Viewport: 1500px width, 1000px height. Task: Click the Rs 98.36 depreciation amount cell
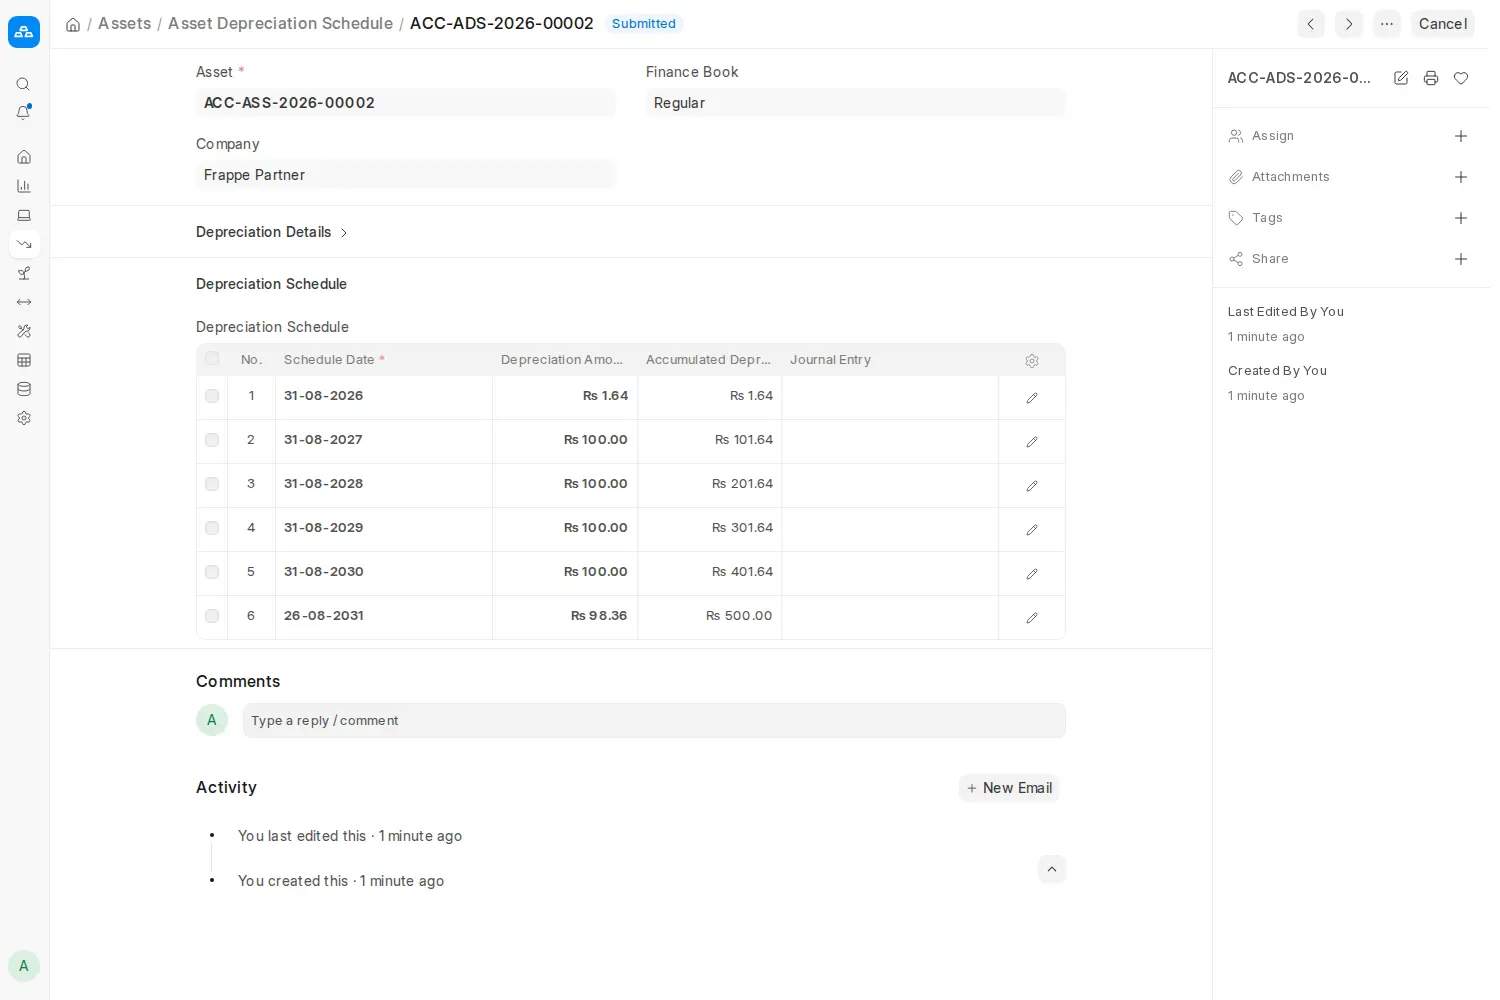click(565, 616)
